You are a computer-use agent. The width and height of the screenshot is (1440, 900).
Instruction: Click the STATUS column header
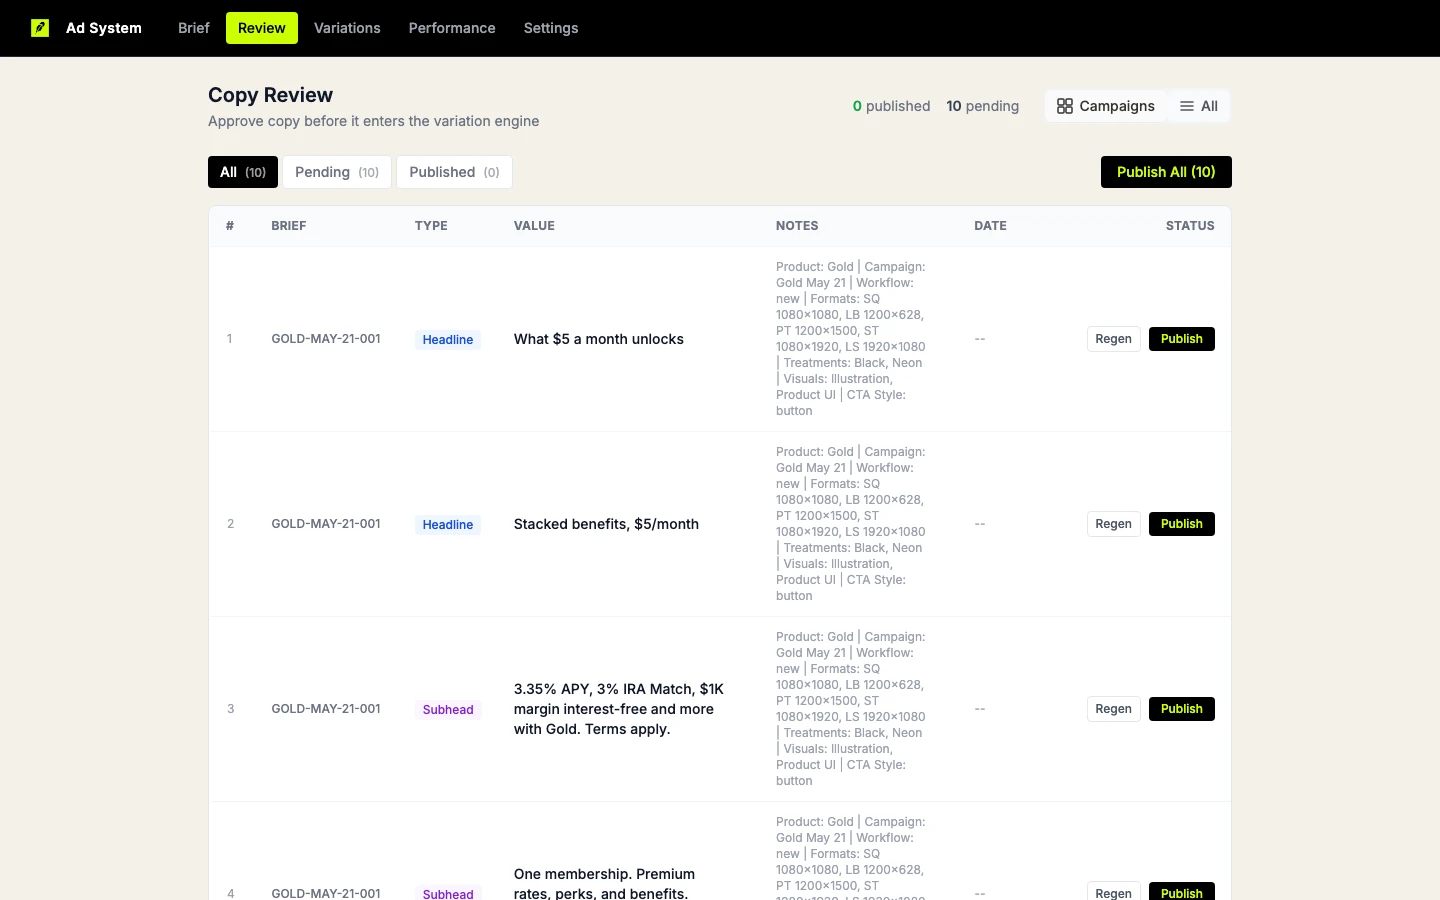1190,226
